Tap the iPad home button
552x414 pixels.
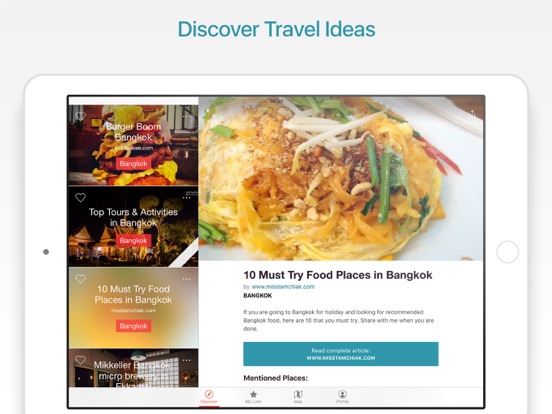(508, 252)
